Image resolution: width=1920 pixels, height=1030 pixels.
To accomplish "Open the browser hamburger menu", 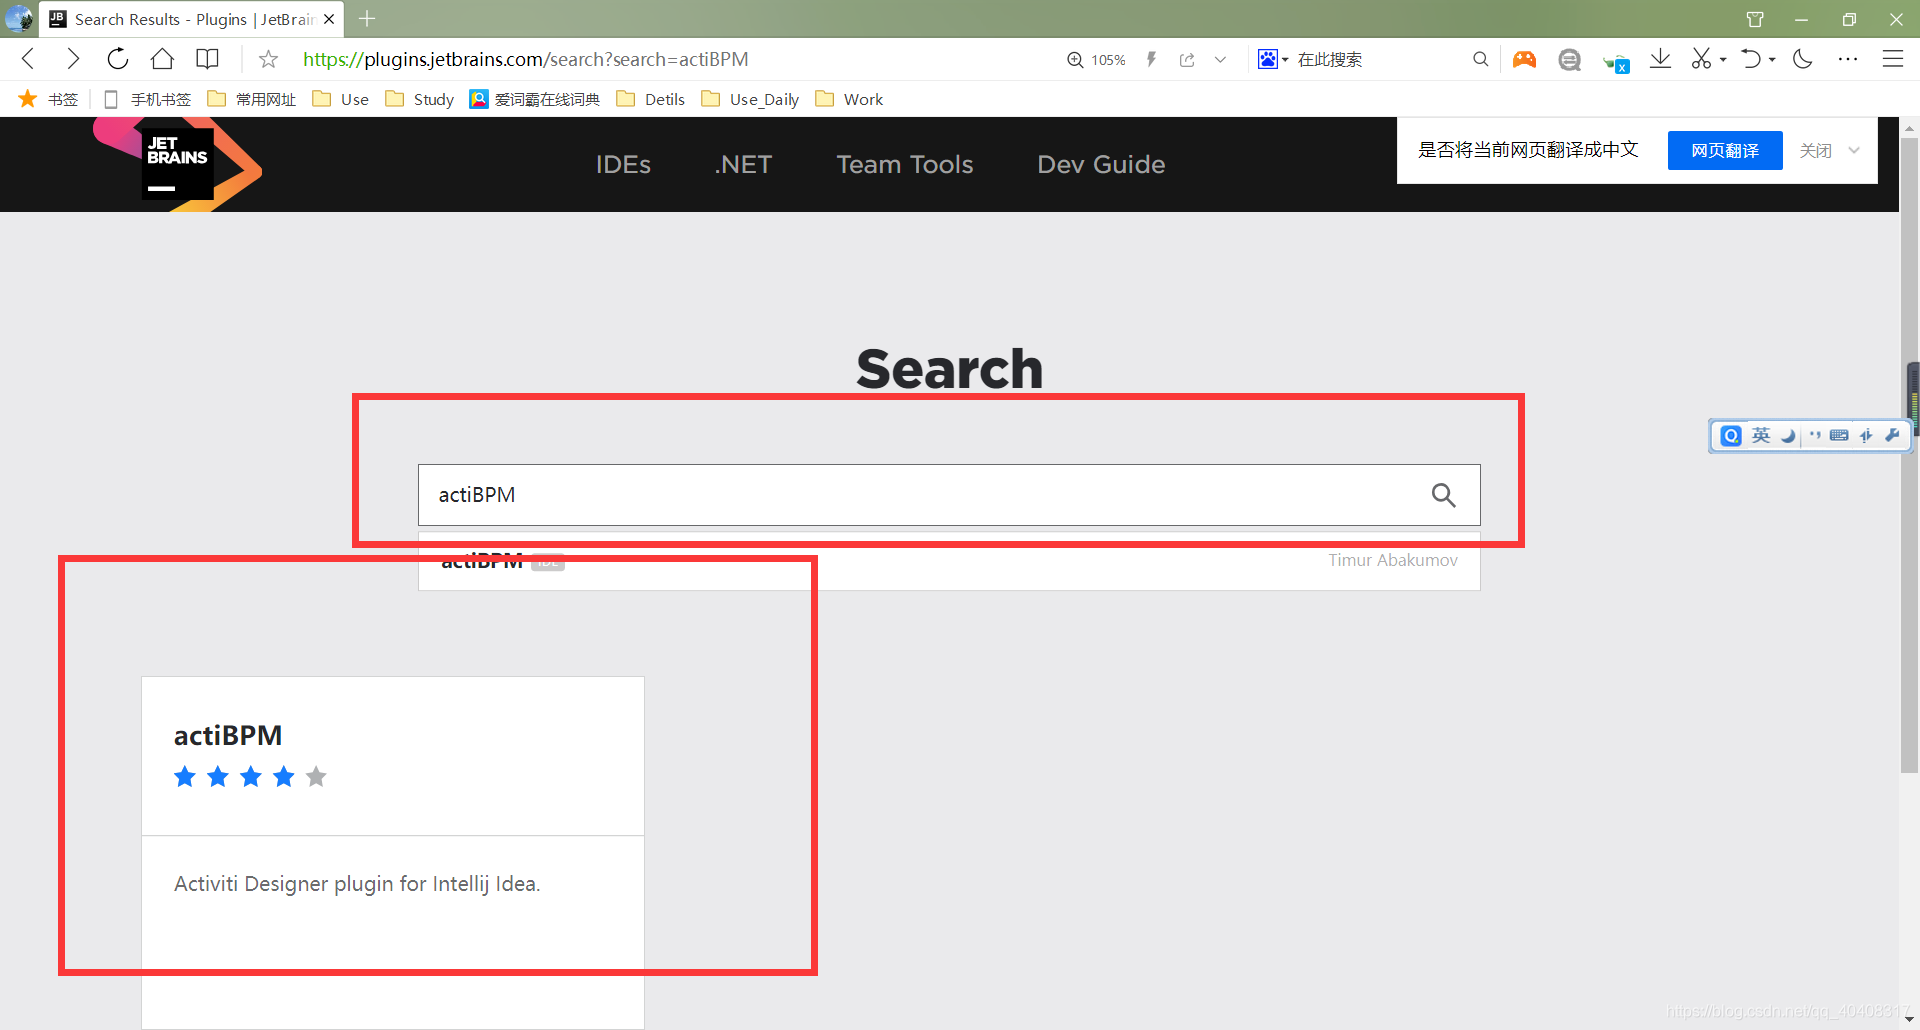I will click(1892, 59).
